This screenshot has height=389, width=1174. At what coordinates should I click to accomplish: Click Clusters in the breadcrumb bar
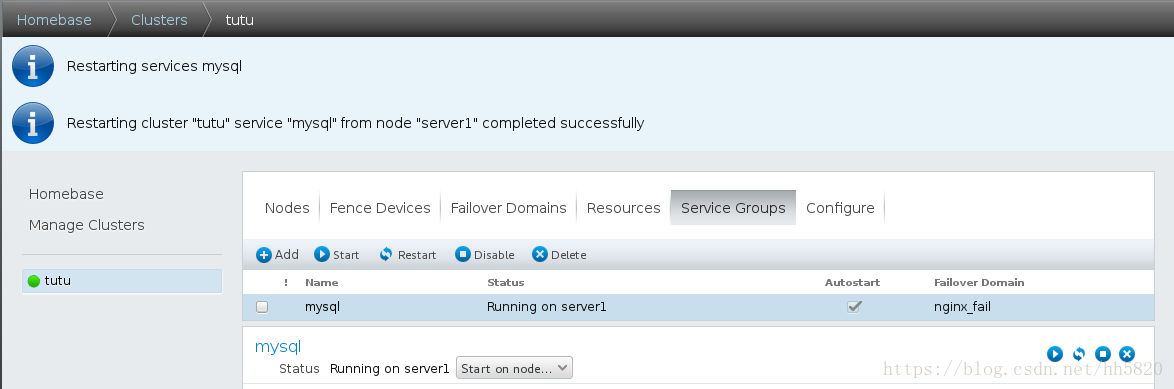click(x=159, y=19)
